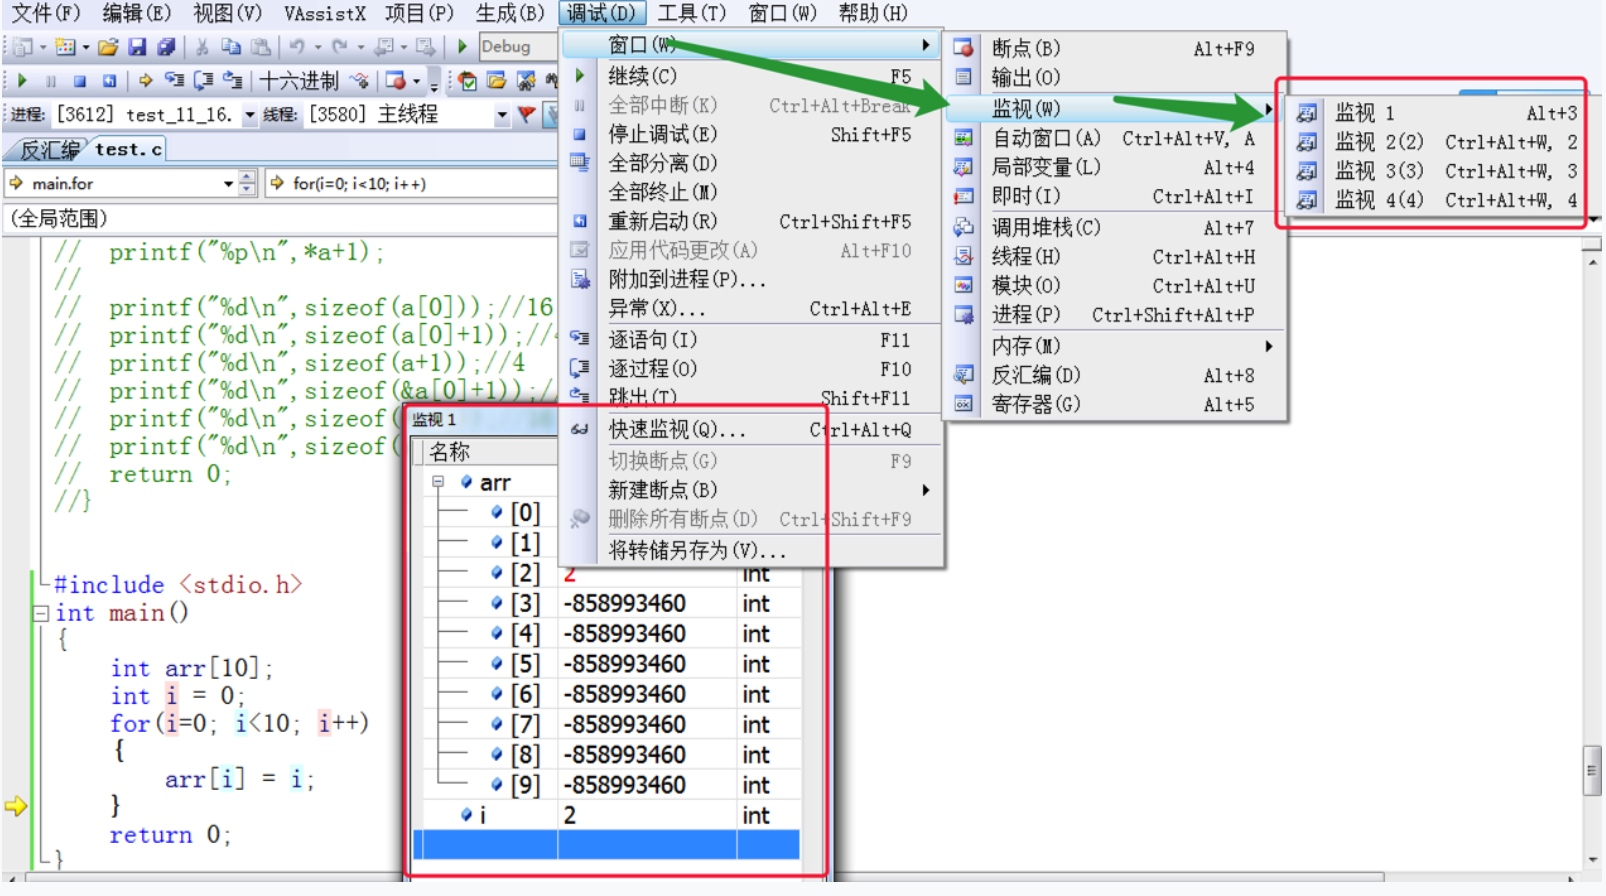This screenshot has width=1606, height=896.
Task: Click the add new item toolbar icon
Action: click(x=66, y=47)
